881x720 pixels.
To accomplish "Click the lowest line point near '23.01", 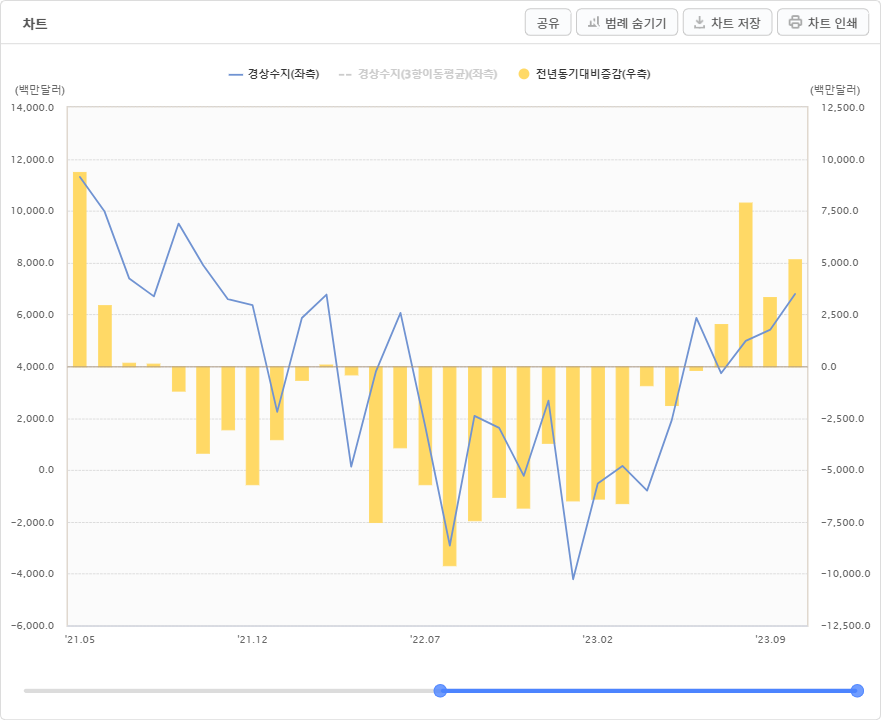I will [x=573, y=579].
